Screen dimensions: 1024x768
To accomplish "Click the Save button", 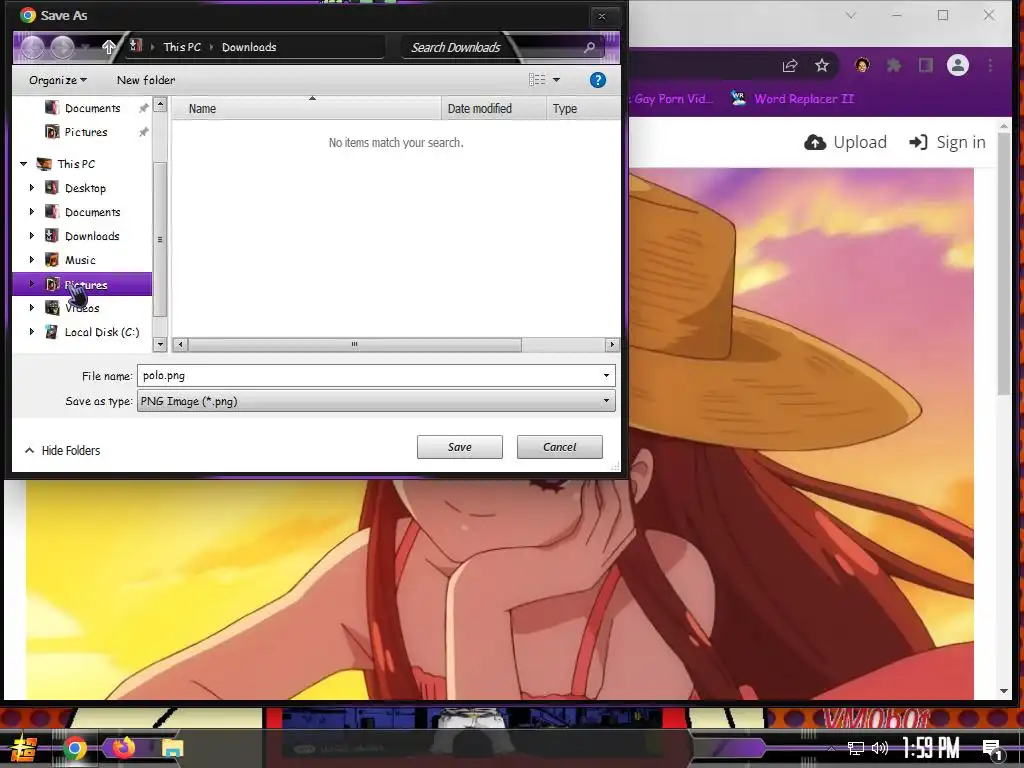I will (460, 447).
